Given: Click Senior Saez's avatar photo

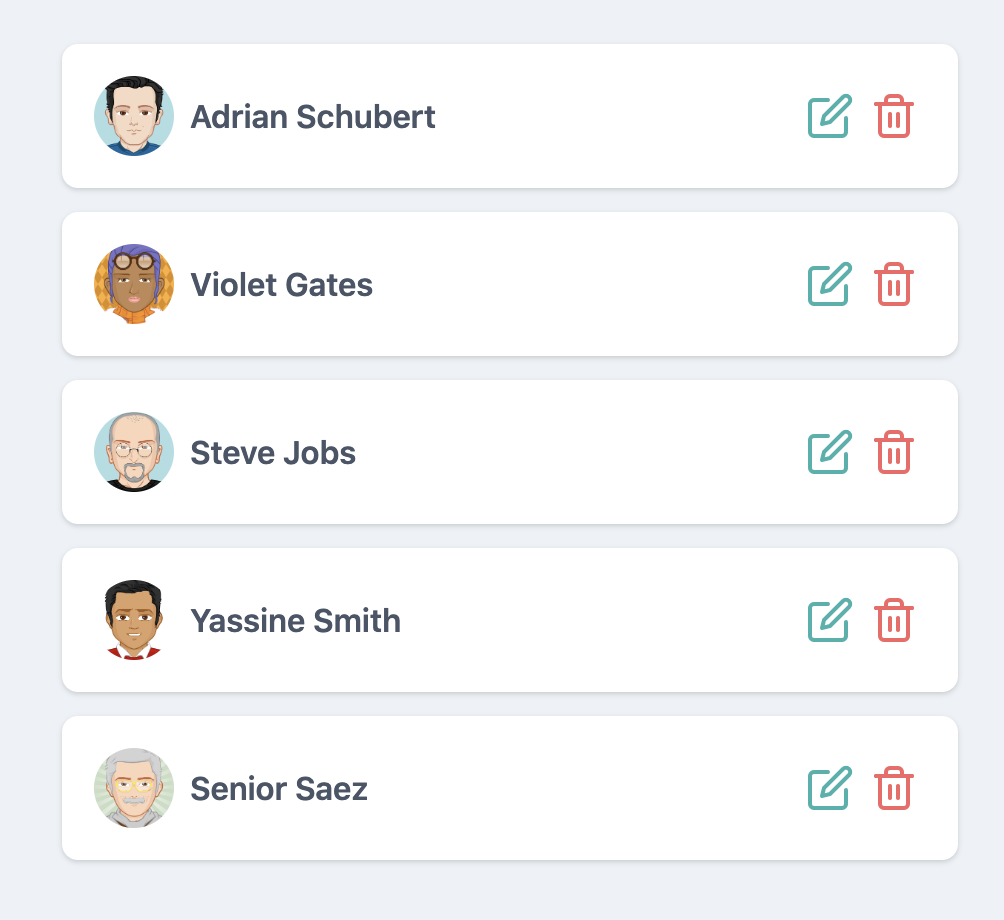Looking at the screenshot, I should coord(134,788).
